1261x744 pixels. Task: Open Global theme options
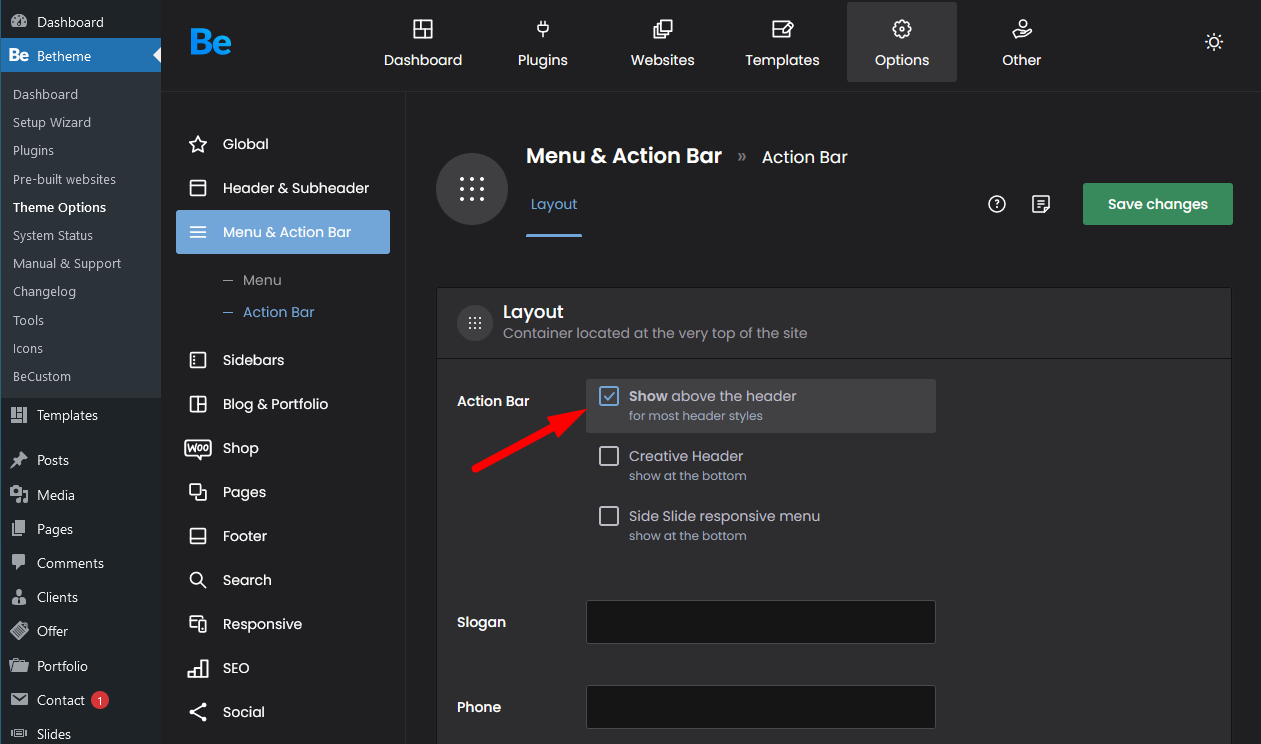(x=283, y=144)
